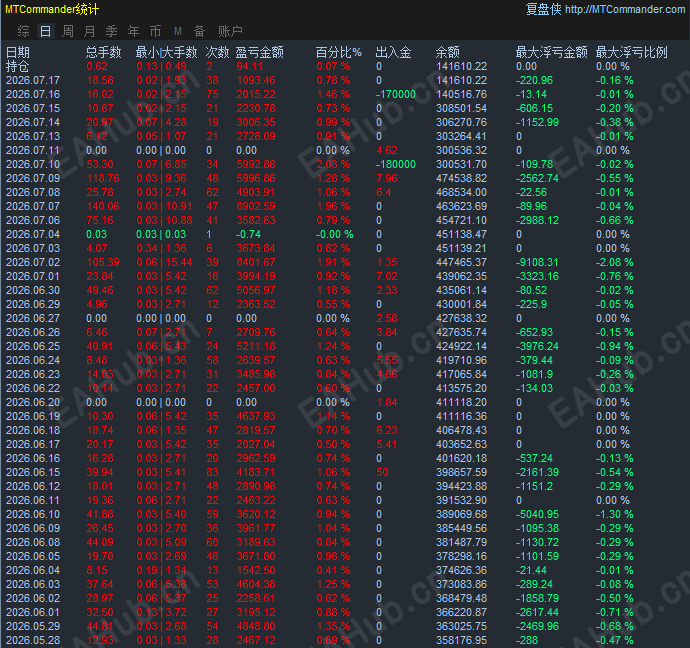The height and width of the screenshot is (648, 690).
Task: Click floating loss -2988.12 on 2026.07.06
Action: [537, 220]
